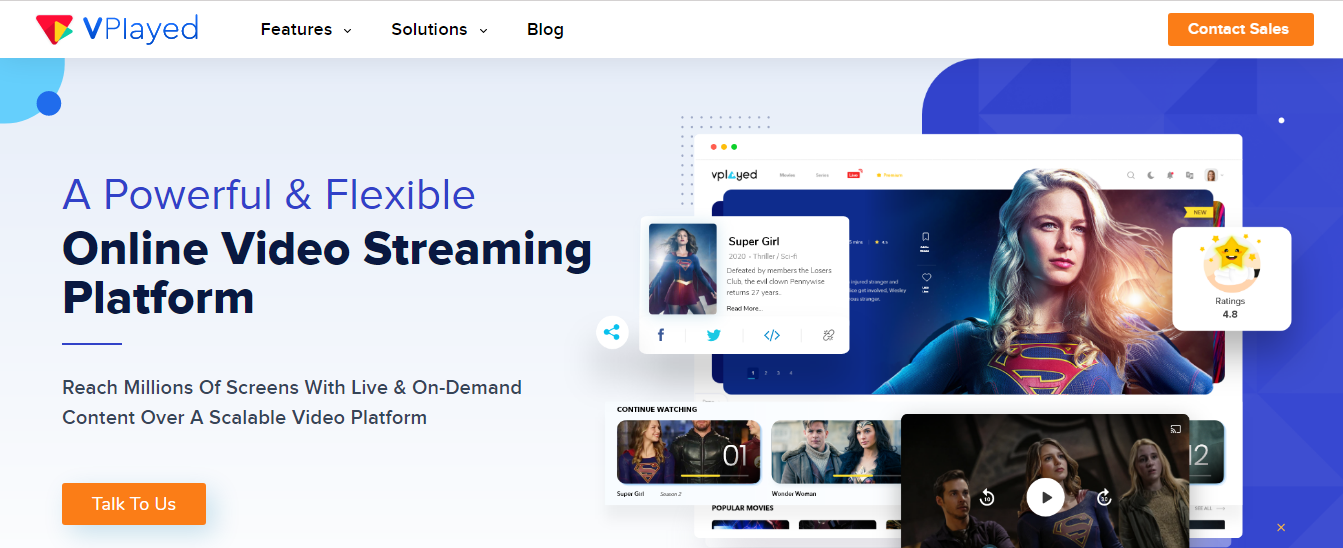Click the round blue share icon
Image resolution: width=1343 pixels, height=548 pixels.
click(x=612, y=332)
